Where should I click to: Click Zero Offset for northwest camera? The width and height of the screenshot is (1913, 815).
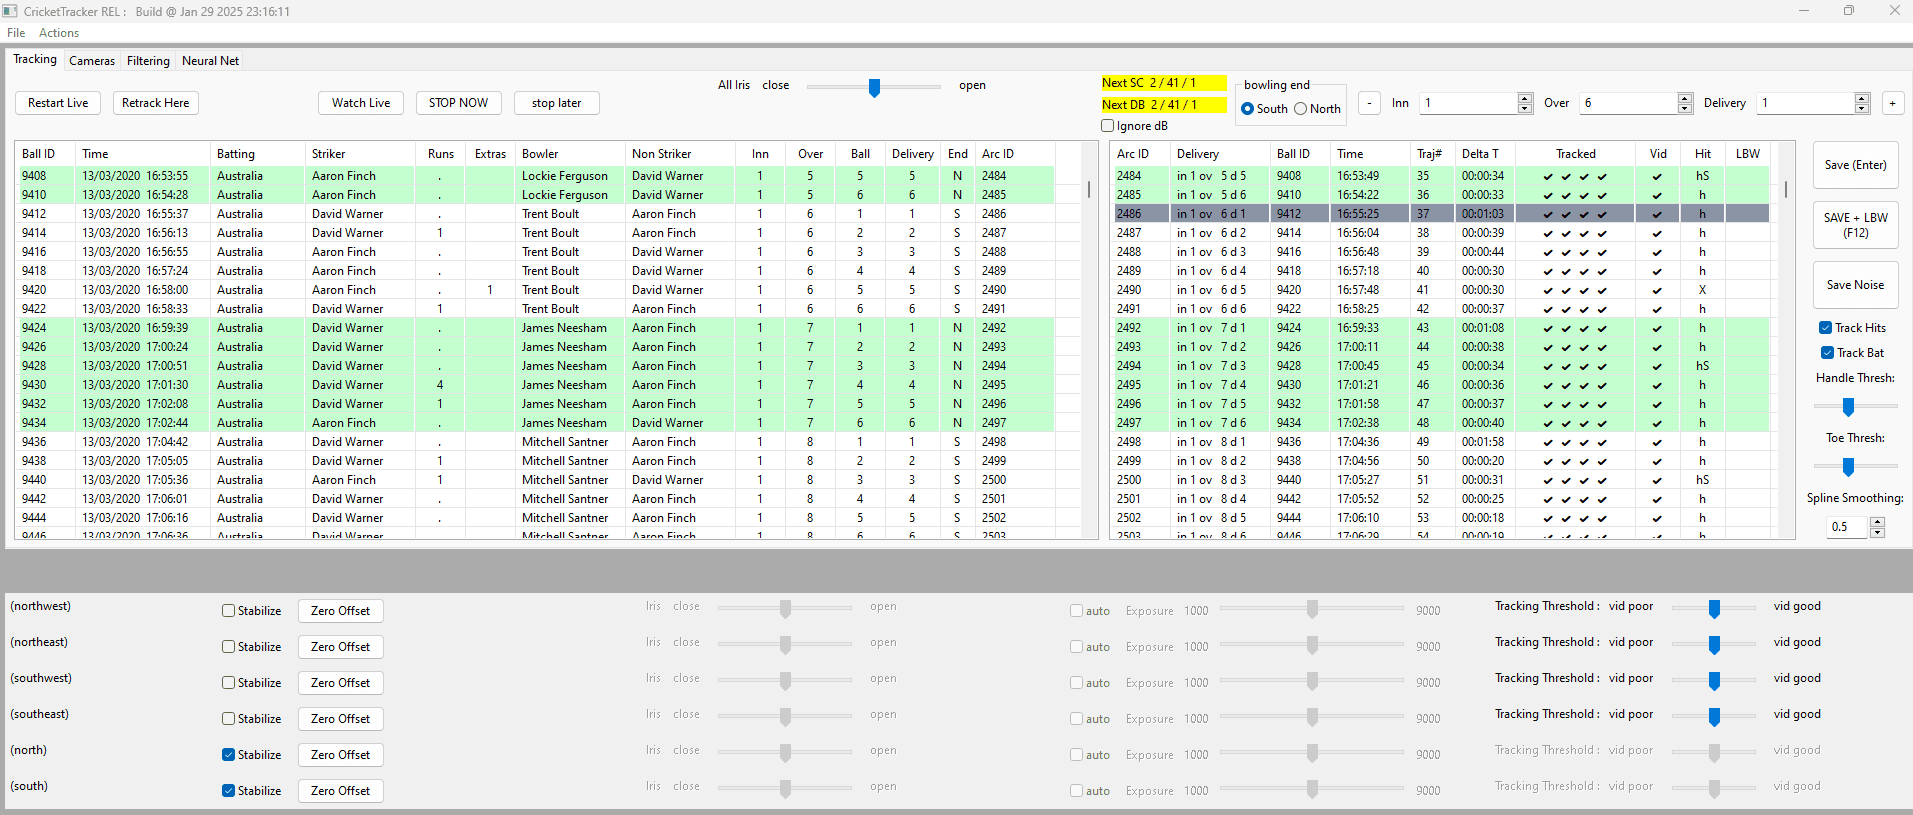(340, 611)
